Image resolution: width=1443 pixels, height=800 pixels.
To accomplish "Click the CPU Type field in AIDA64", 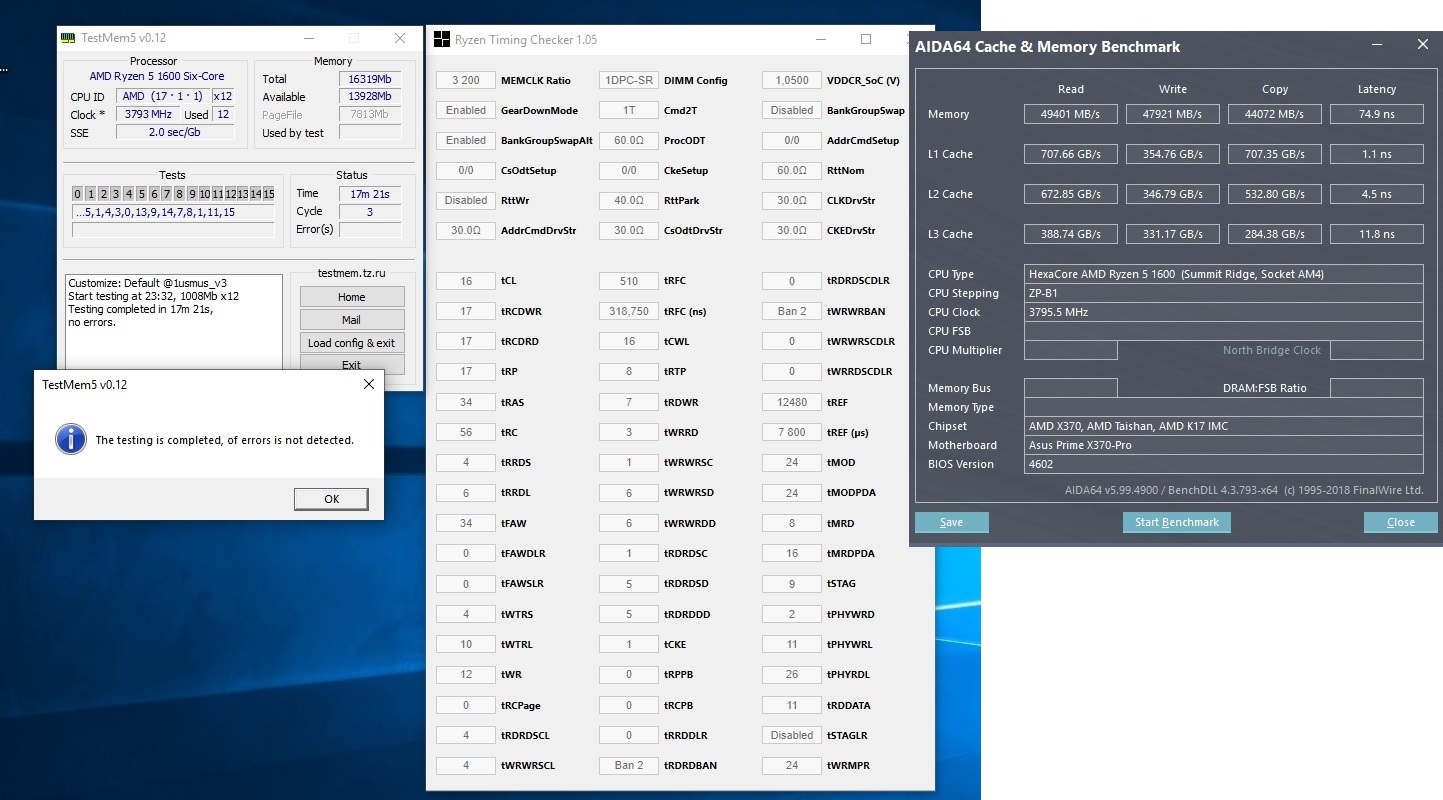I will click(1224, 274).
